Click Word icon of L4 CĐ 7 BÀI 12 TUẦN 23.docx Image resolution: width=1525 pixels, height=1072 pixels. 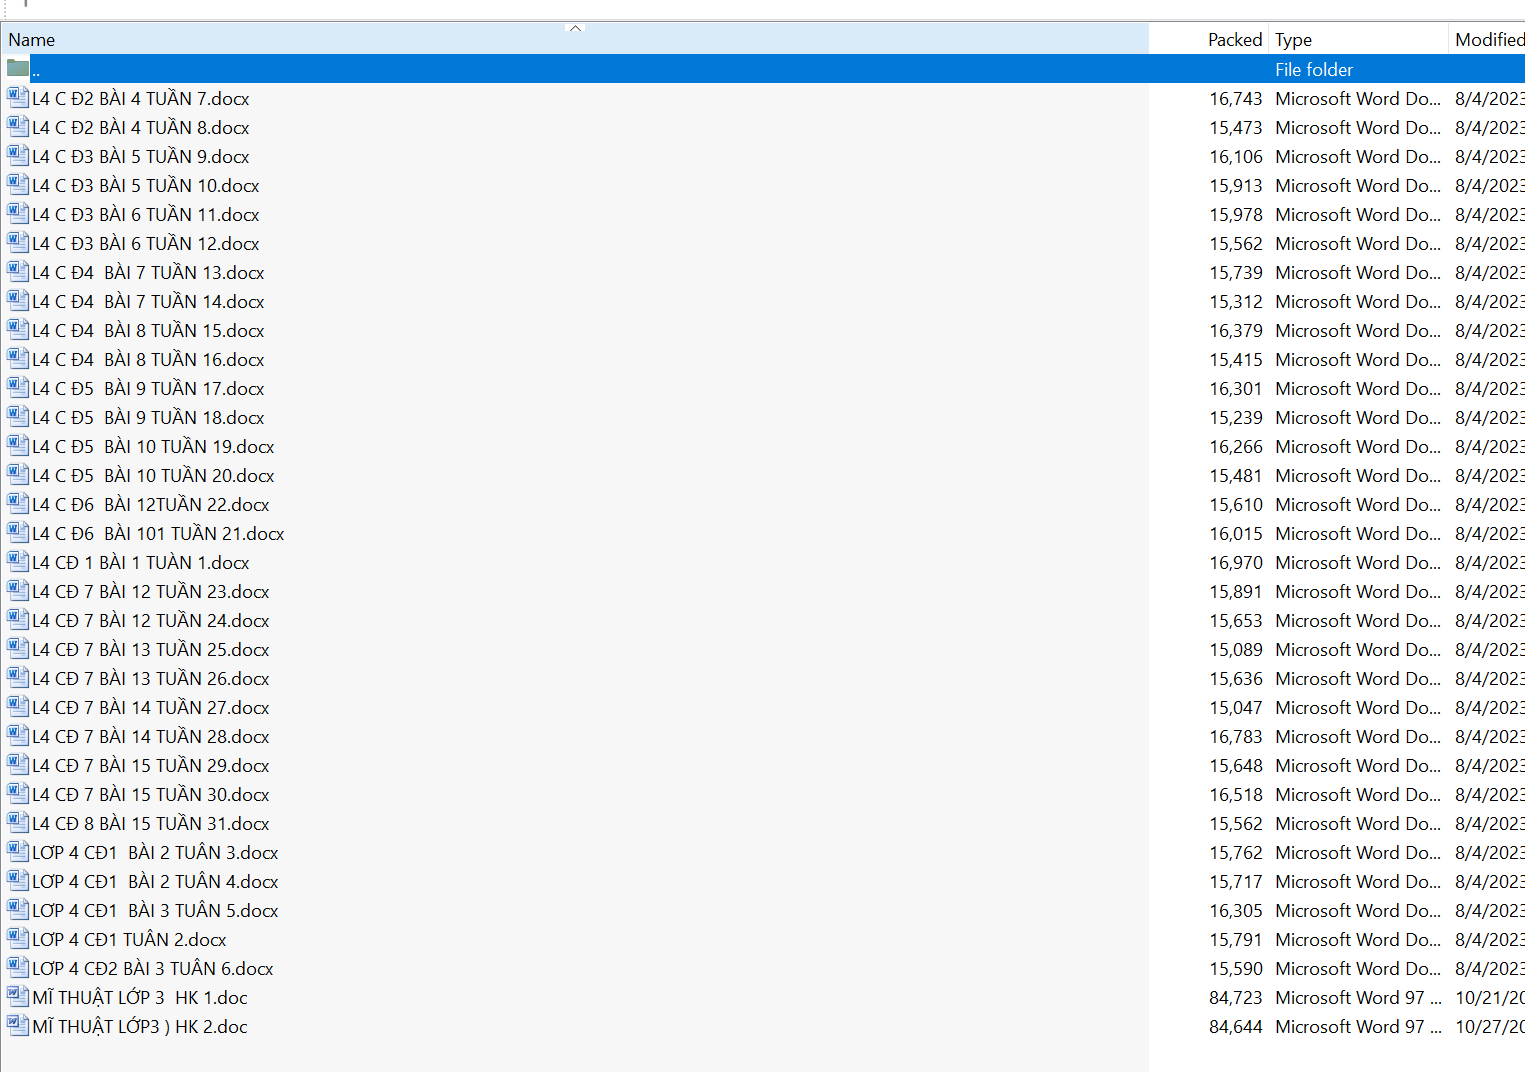click(18, 590)
